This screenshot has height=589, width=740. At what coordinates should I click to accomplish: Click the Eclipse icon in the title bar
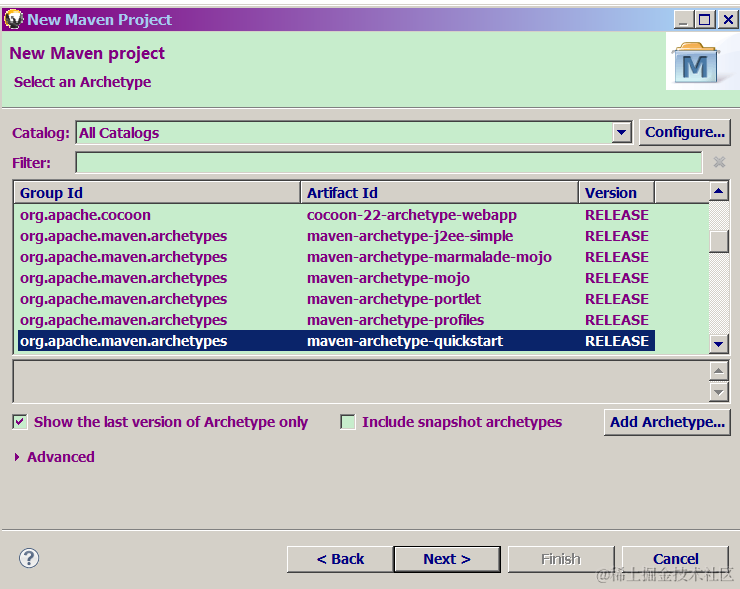[x=14, y=19]
